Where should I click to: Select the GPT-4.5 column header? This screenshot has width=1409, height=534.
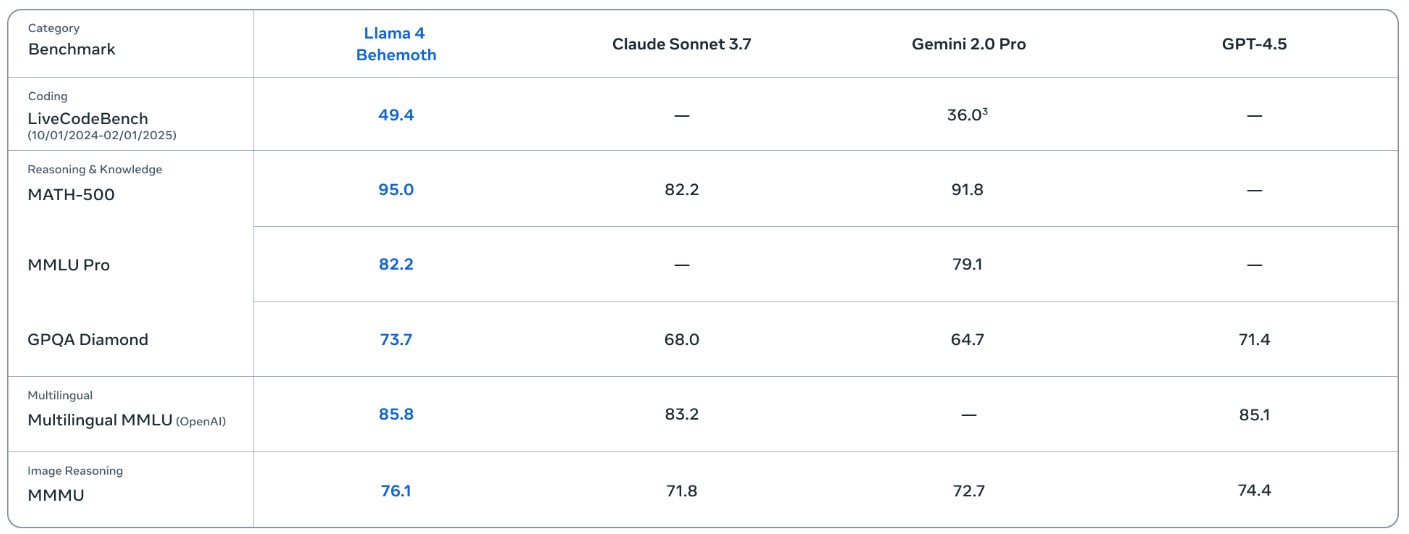[x=1254, y=44]
